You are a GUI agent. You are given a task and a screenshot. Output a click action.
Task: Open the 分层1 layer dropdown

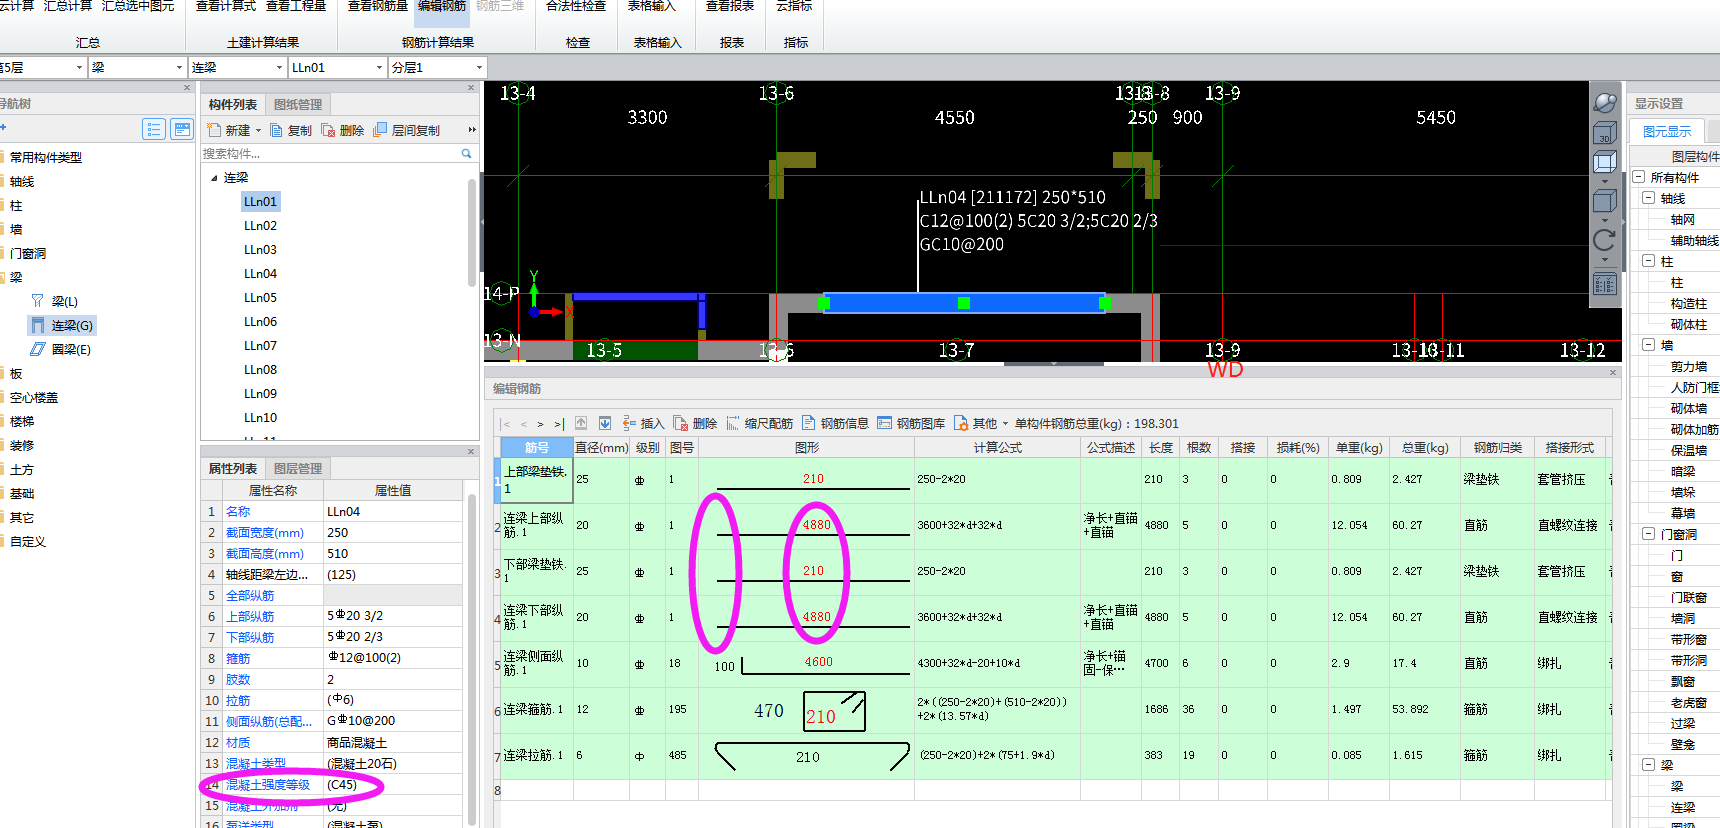[479, 68]
